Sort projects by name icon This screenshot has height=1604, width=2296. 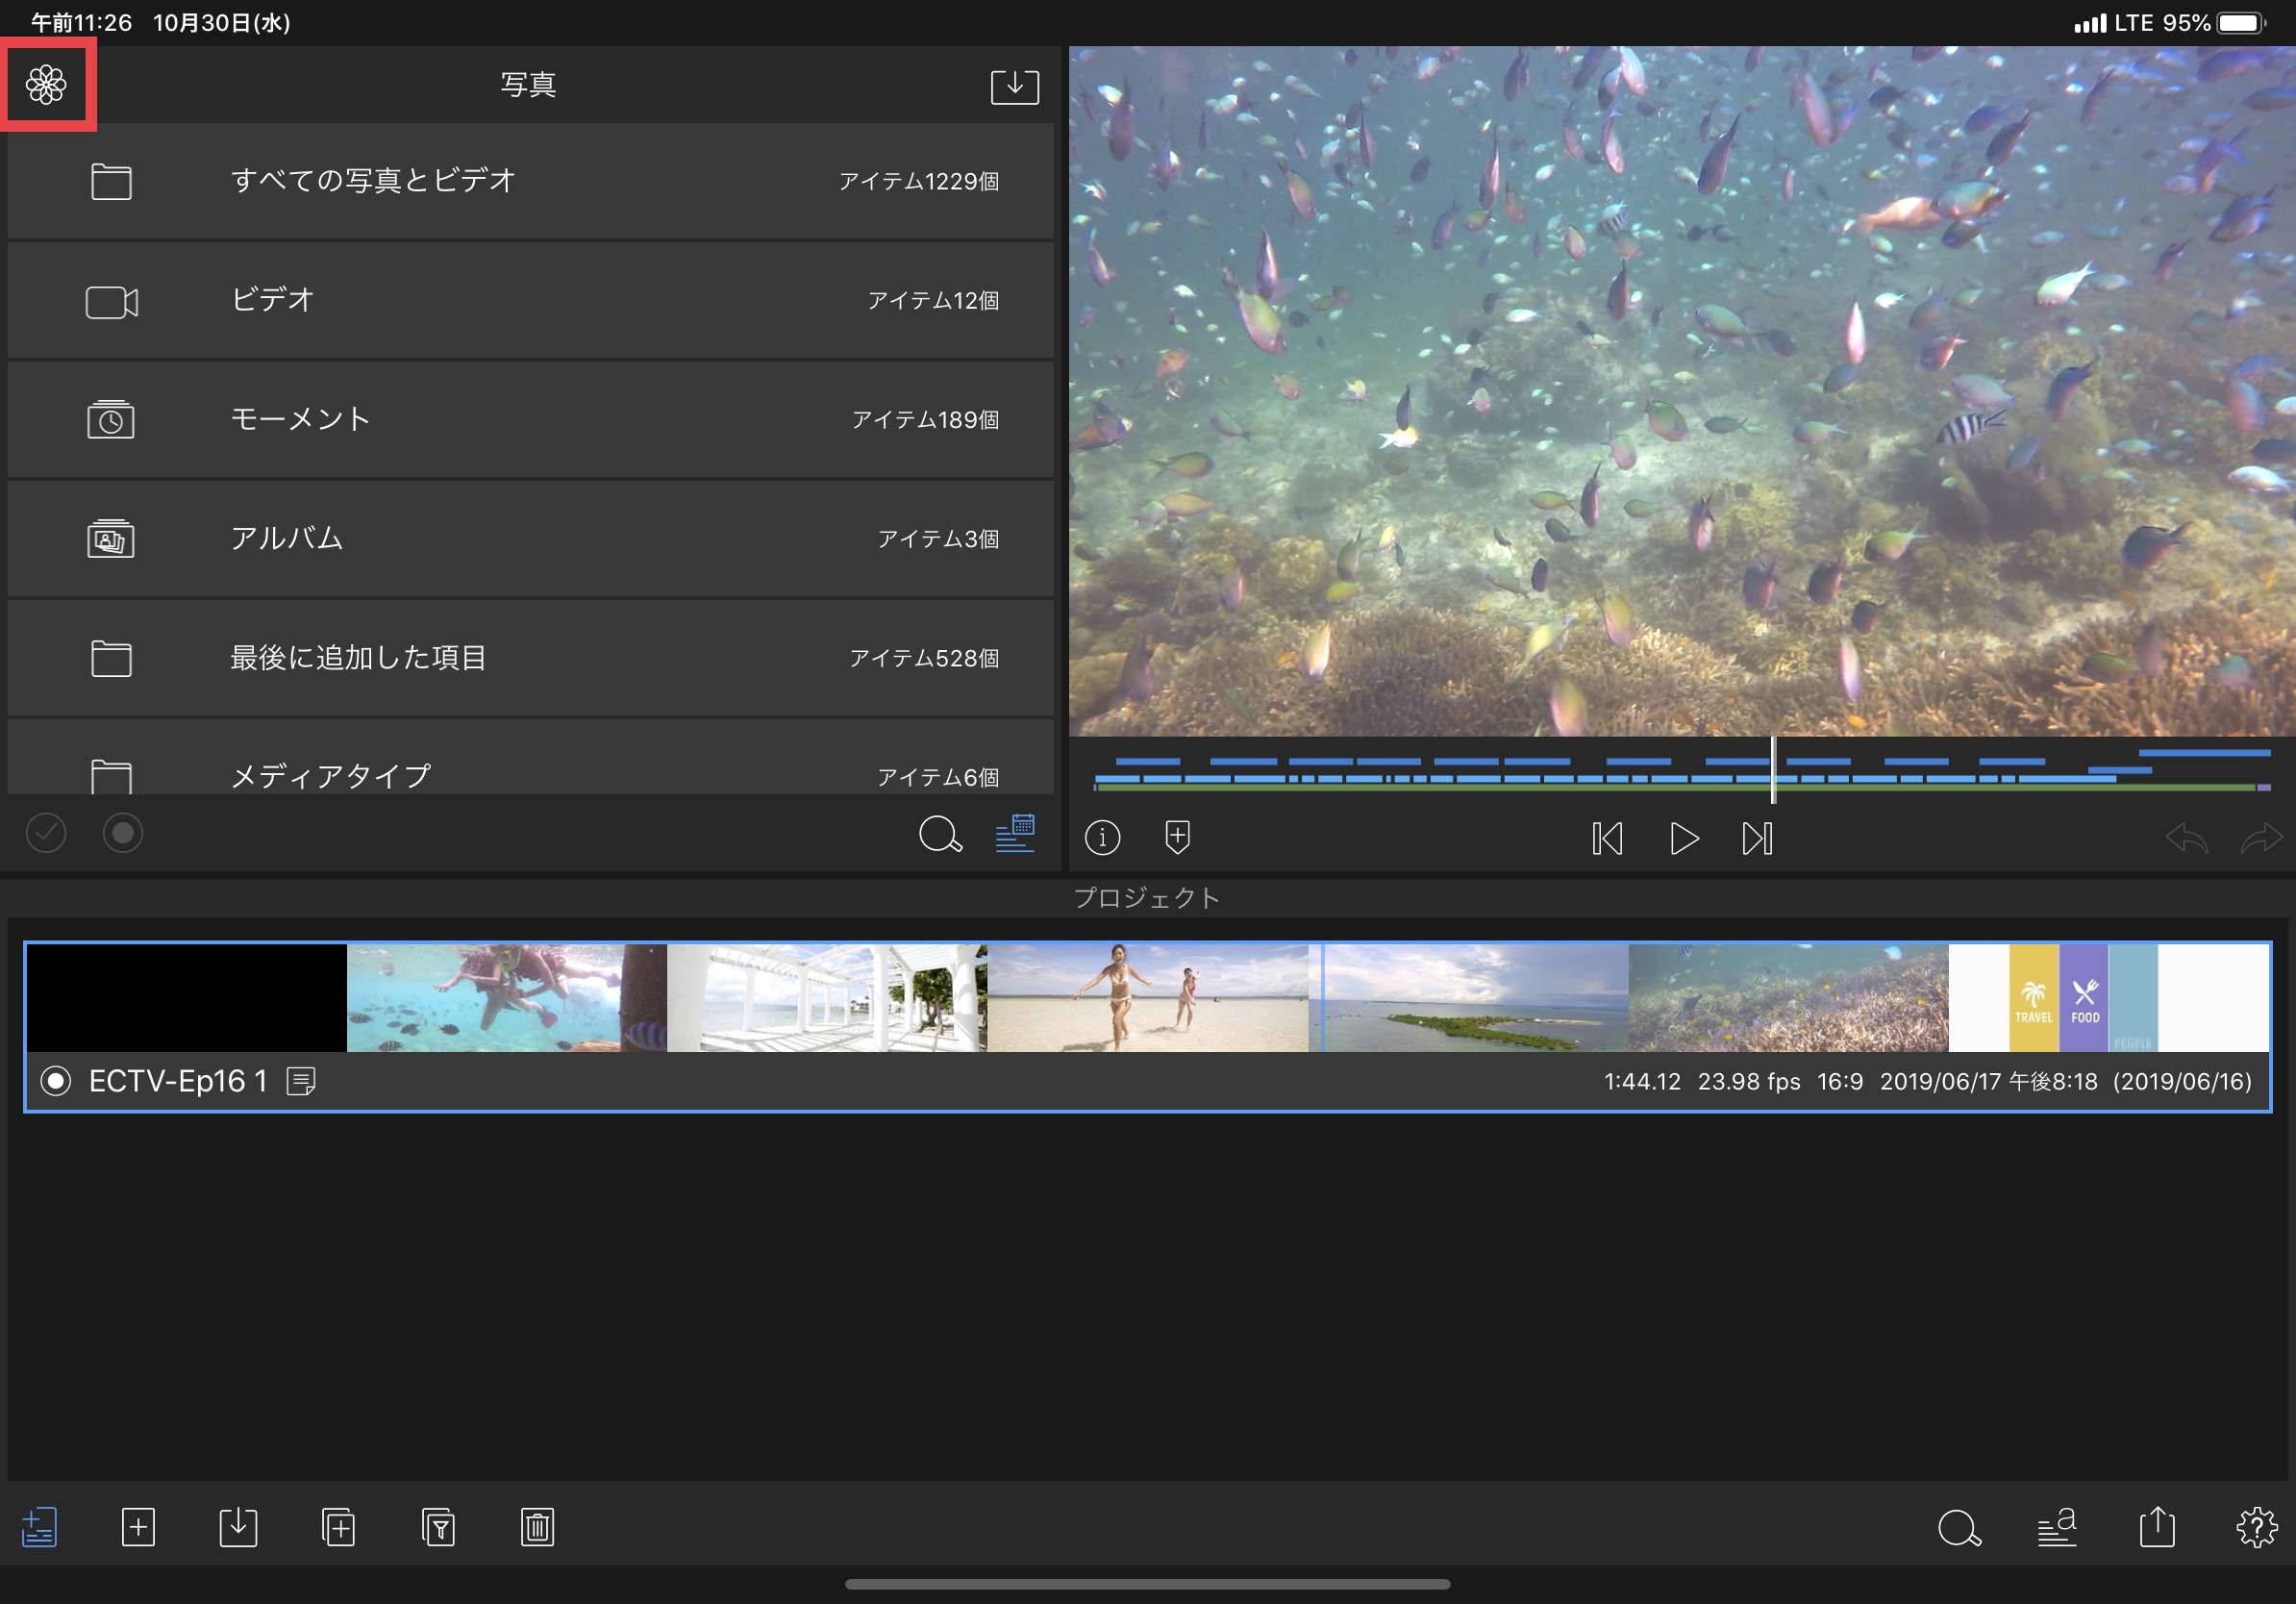2057,1527
